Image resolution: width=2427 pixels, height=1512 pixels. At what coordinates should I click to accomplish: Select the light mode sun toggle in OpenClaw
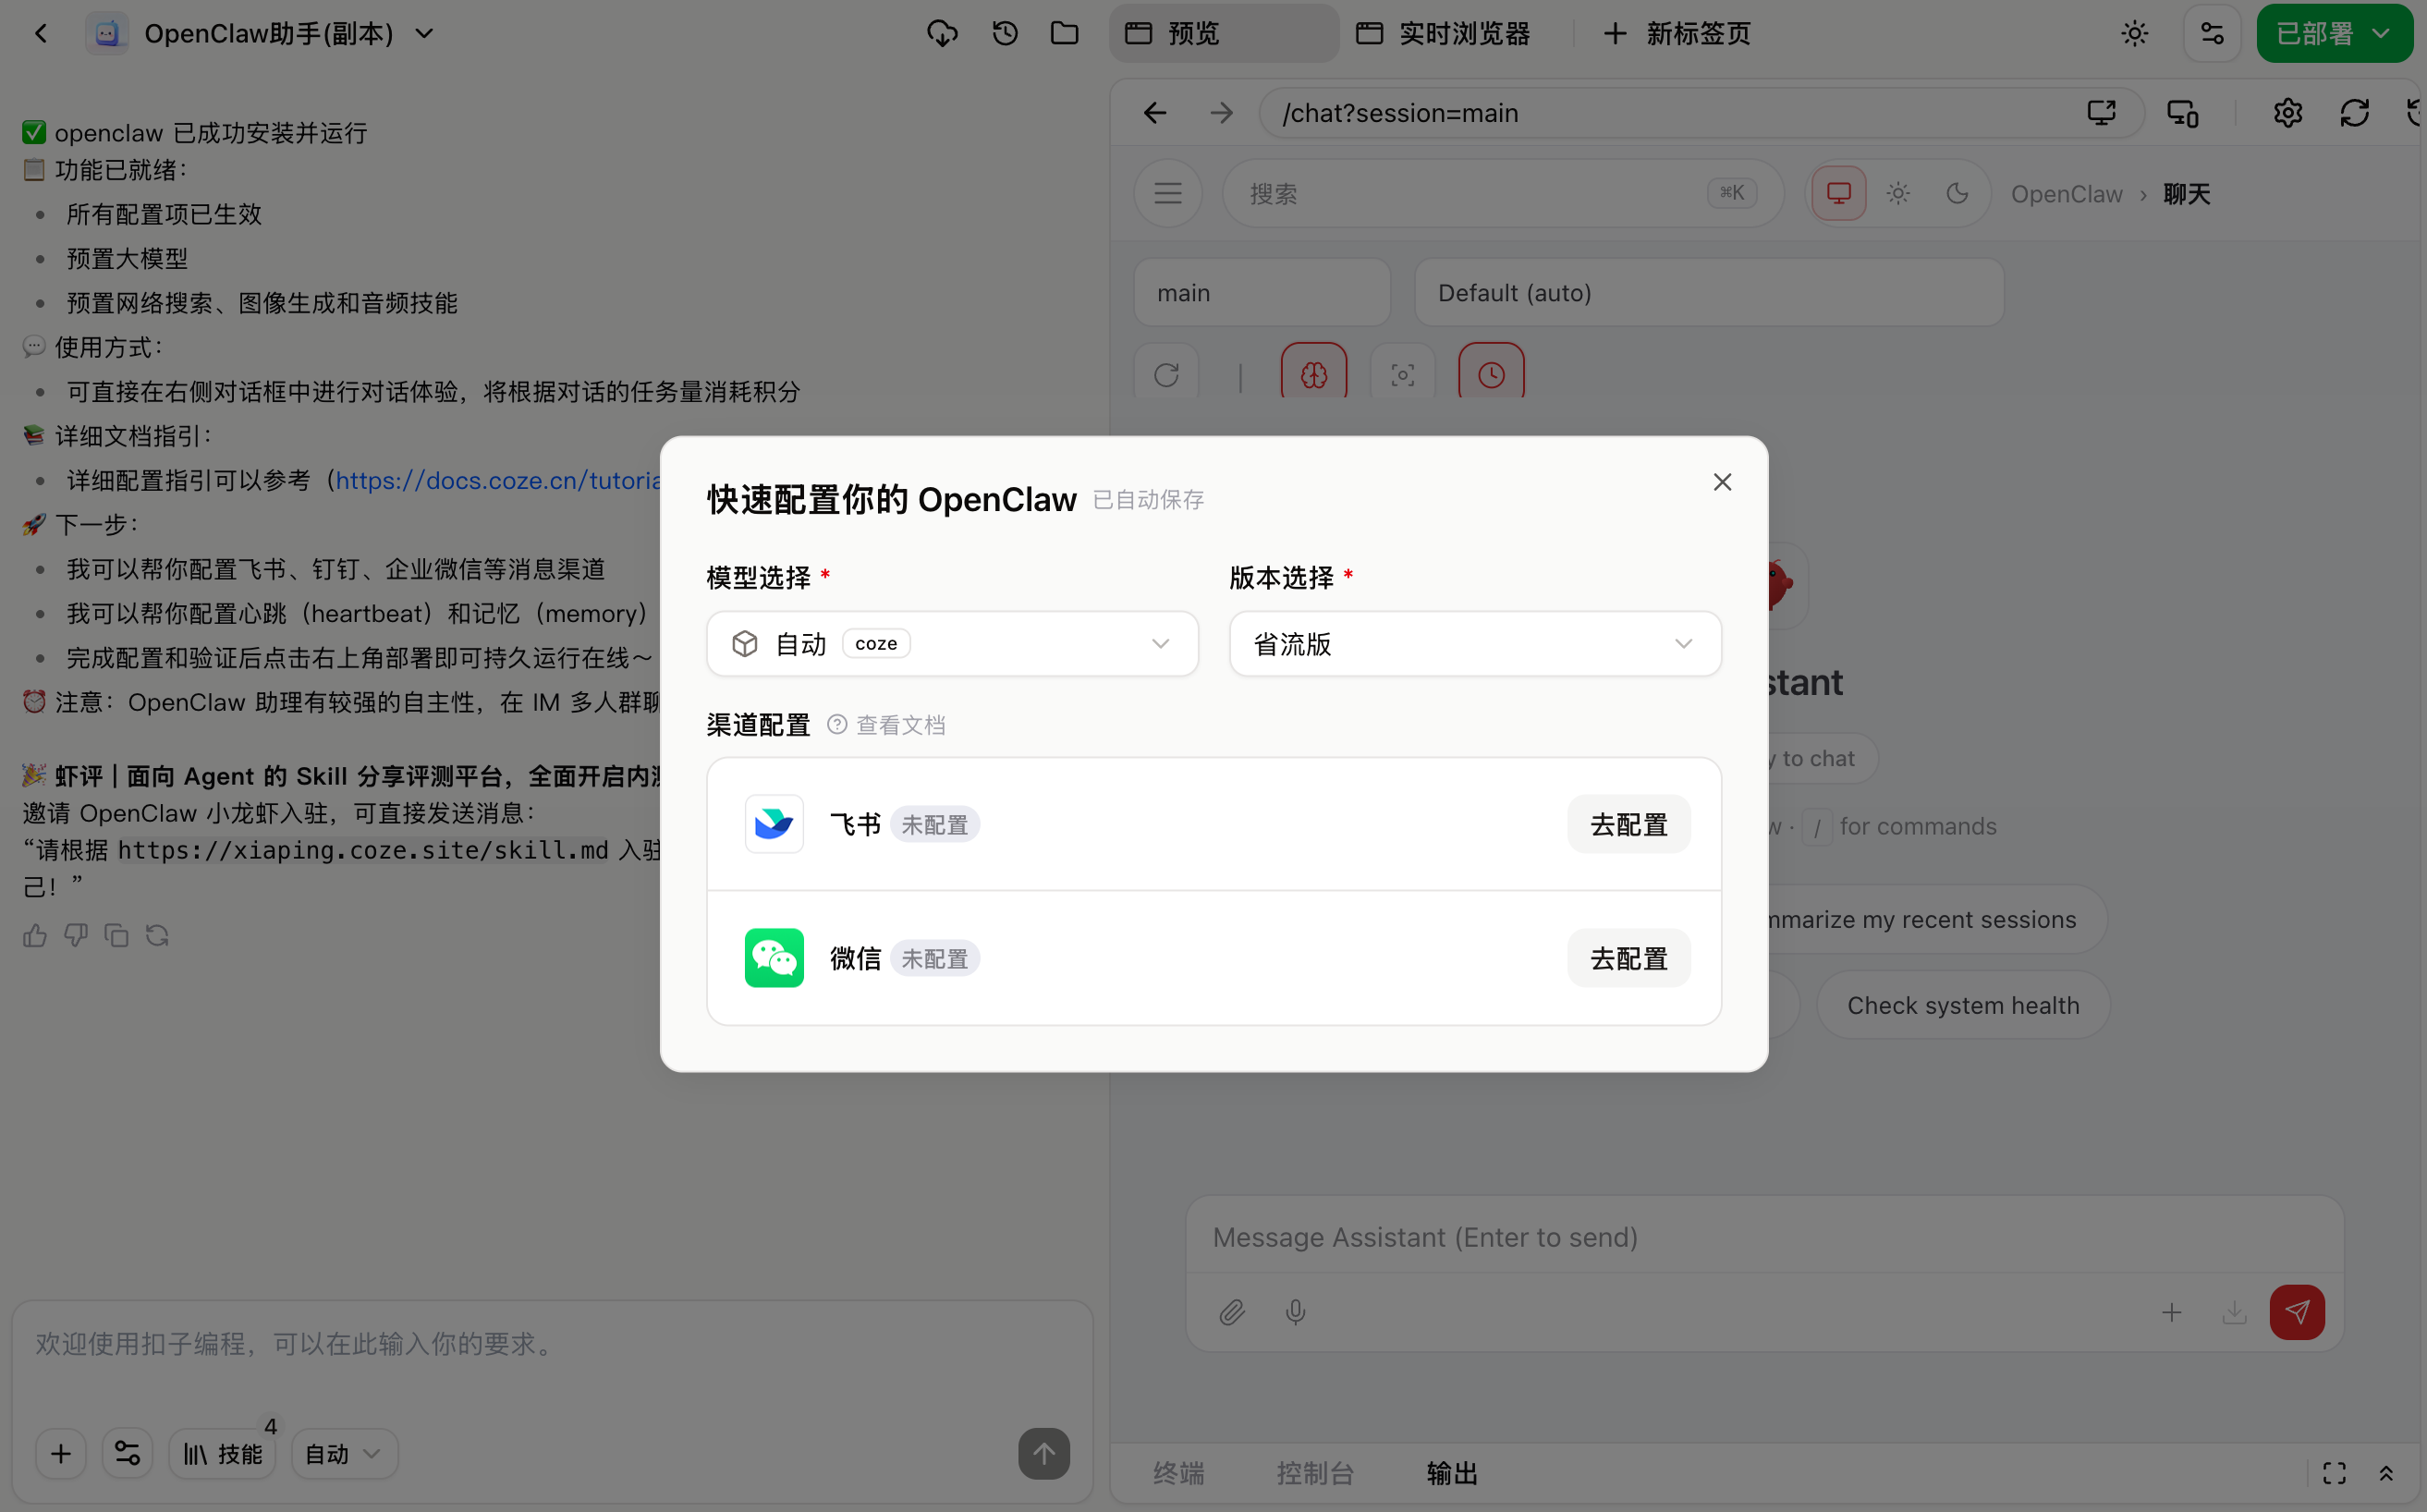(1898, 193)
